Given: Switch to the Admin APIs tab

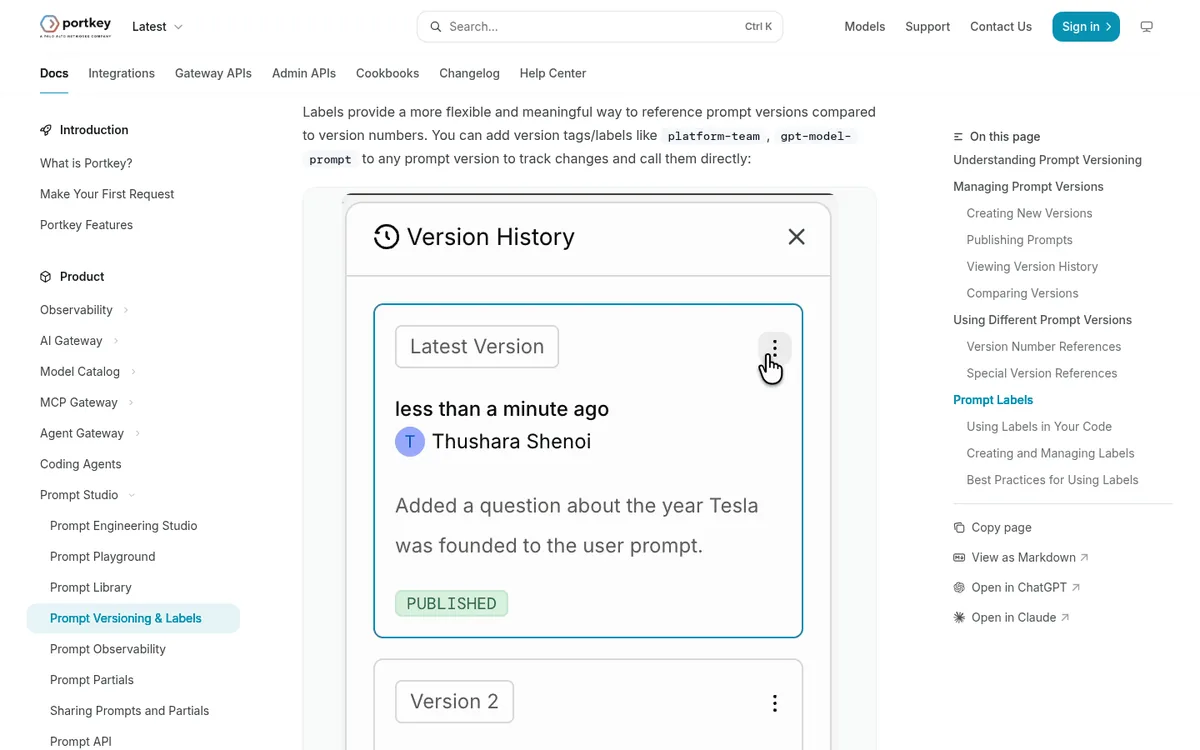Looking at the screenshot, I should [x=304, y=73].
